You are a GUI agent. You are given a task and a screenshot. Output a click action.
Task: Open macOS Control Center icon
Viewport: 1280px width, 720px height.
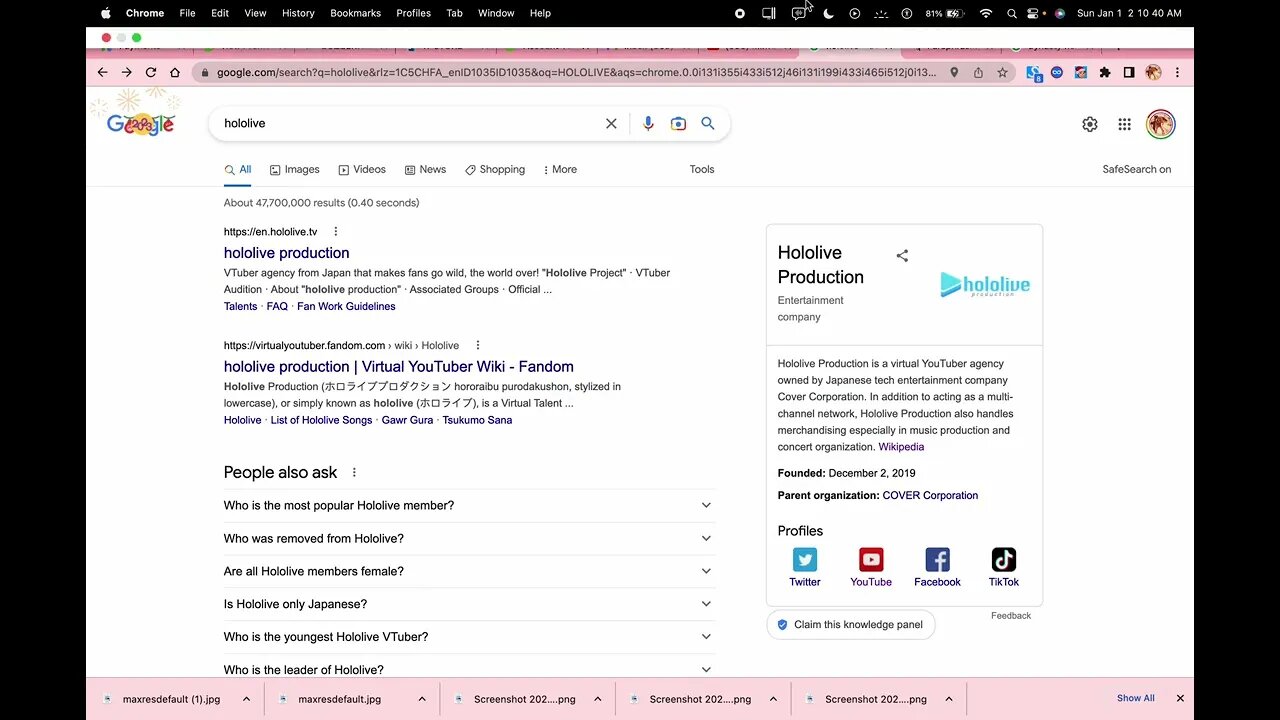pos(1034,13)
